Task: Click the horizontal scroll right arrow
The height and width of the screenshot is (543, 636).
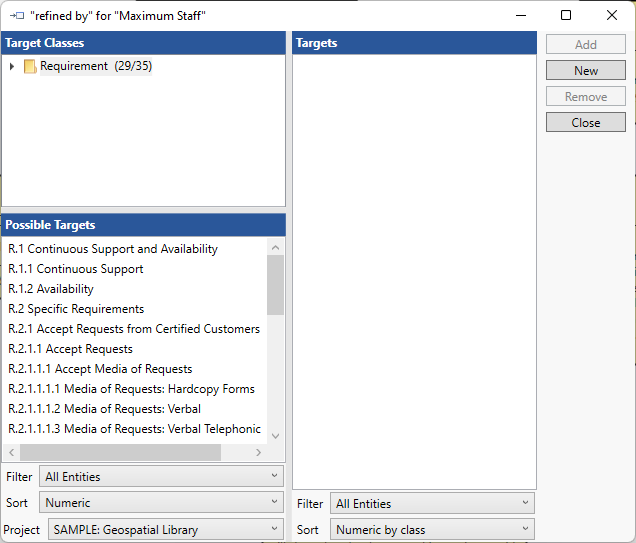Action: [x=260, y=453]
